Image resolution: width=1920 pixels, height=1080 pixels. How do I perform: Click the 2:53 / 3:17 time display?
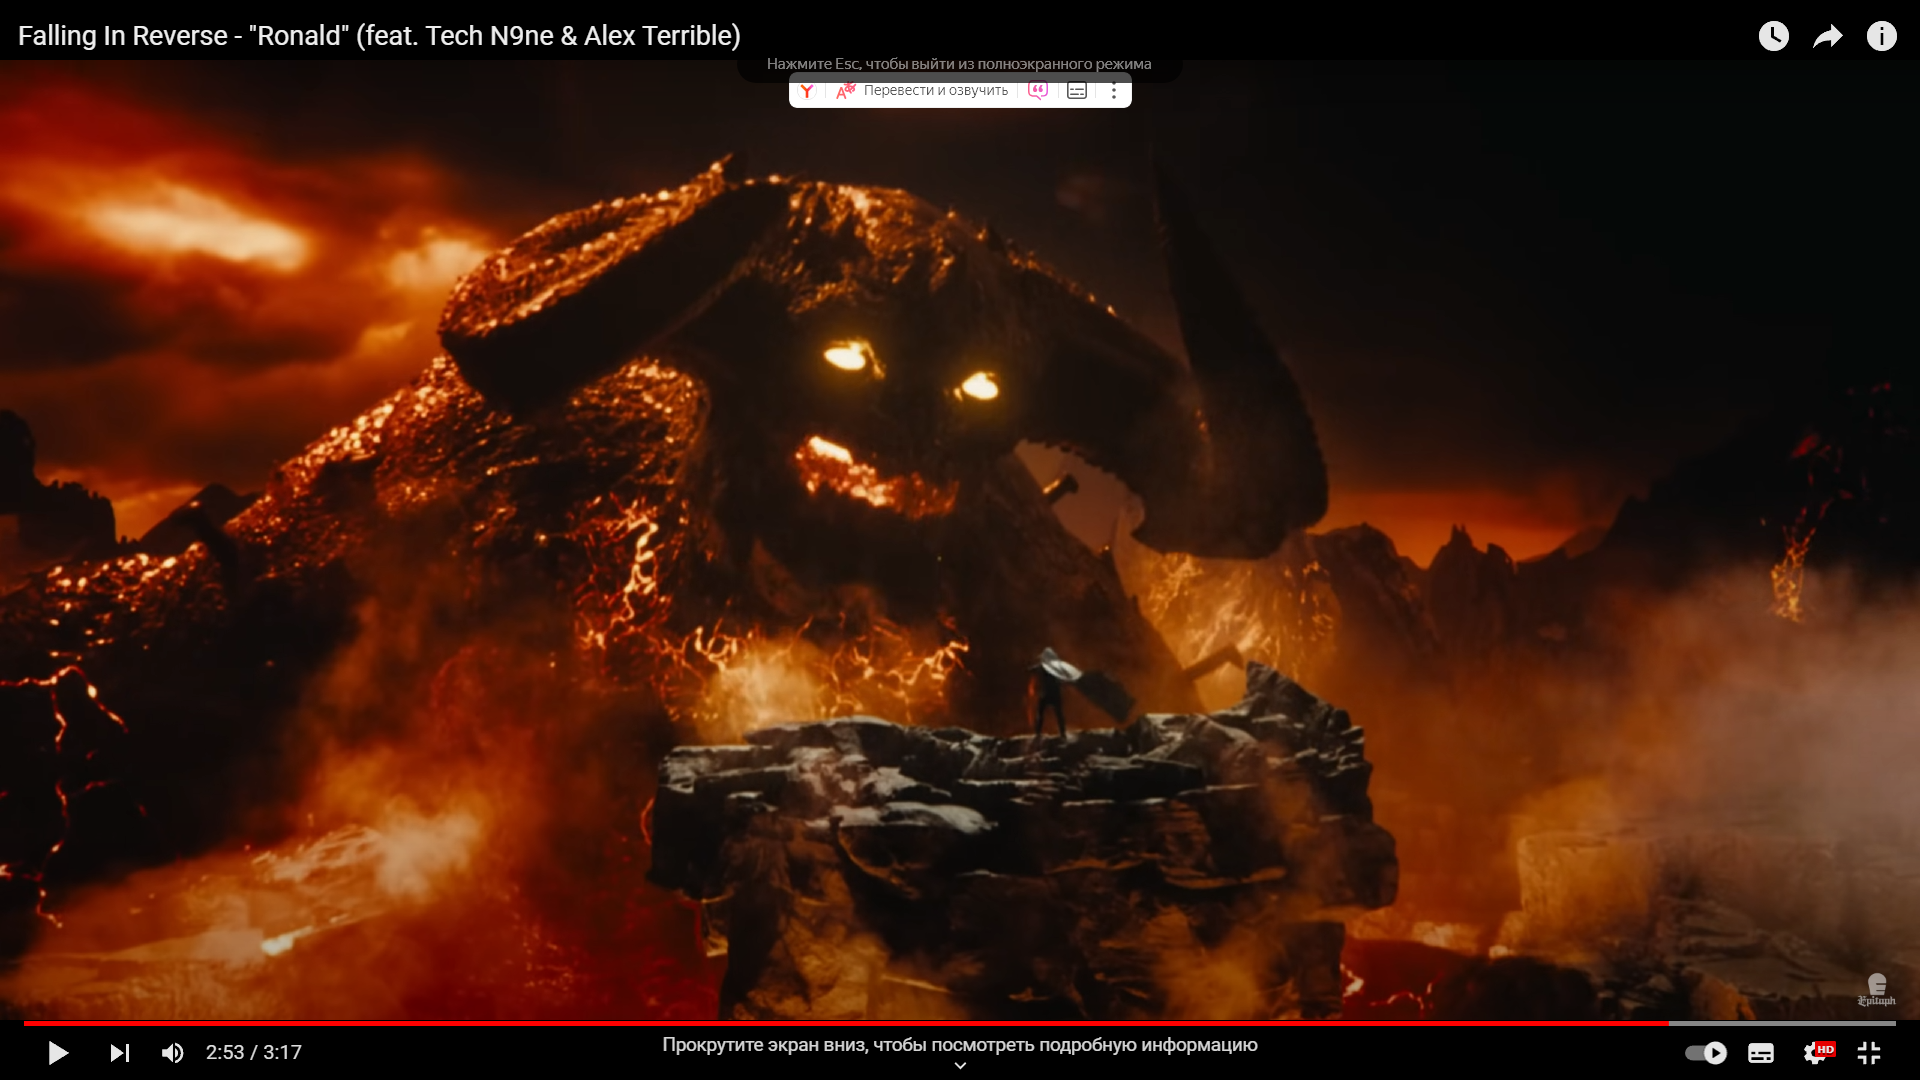253,1053
